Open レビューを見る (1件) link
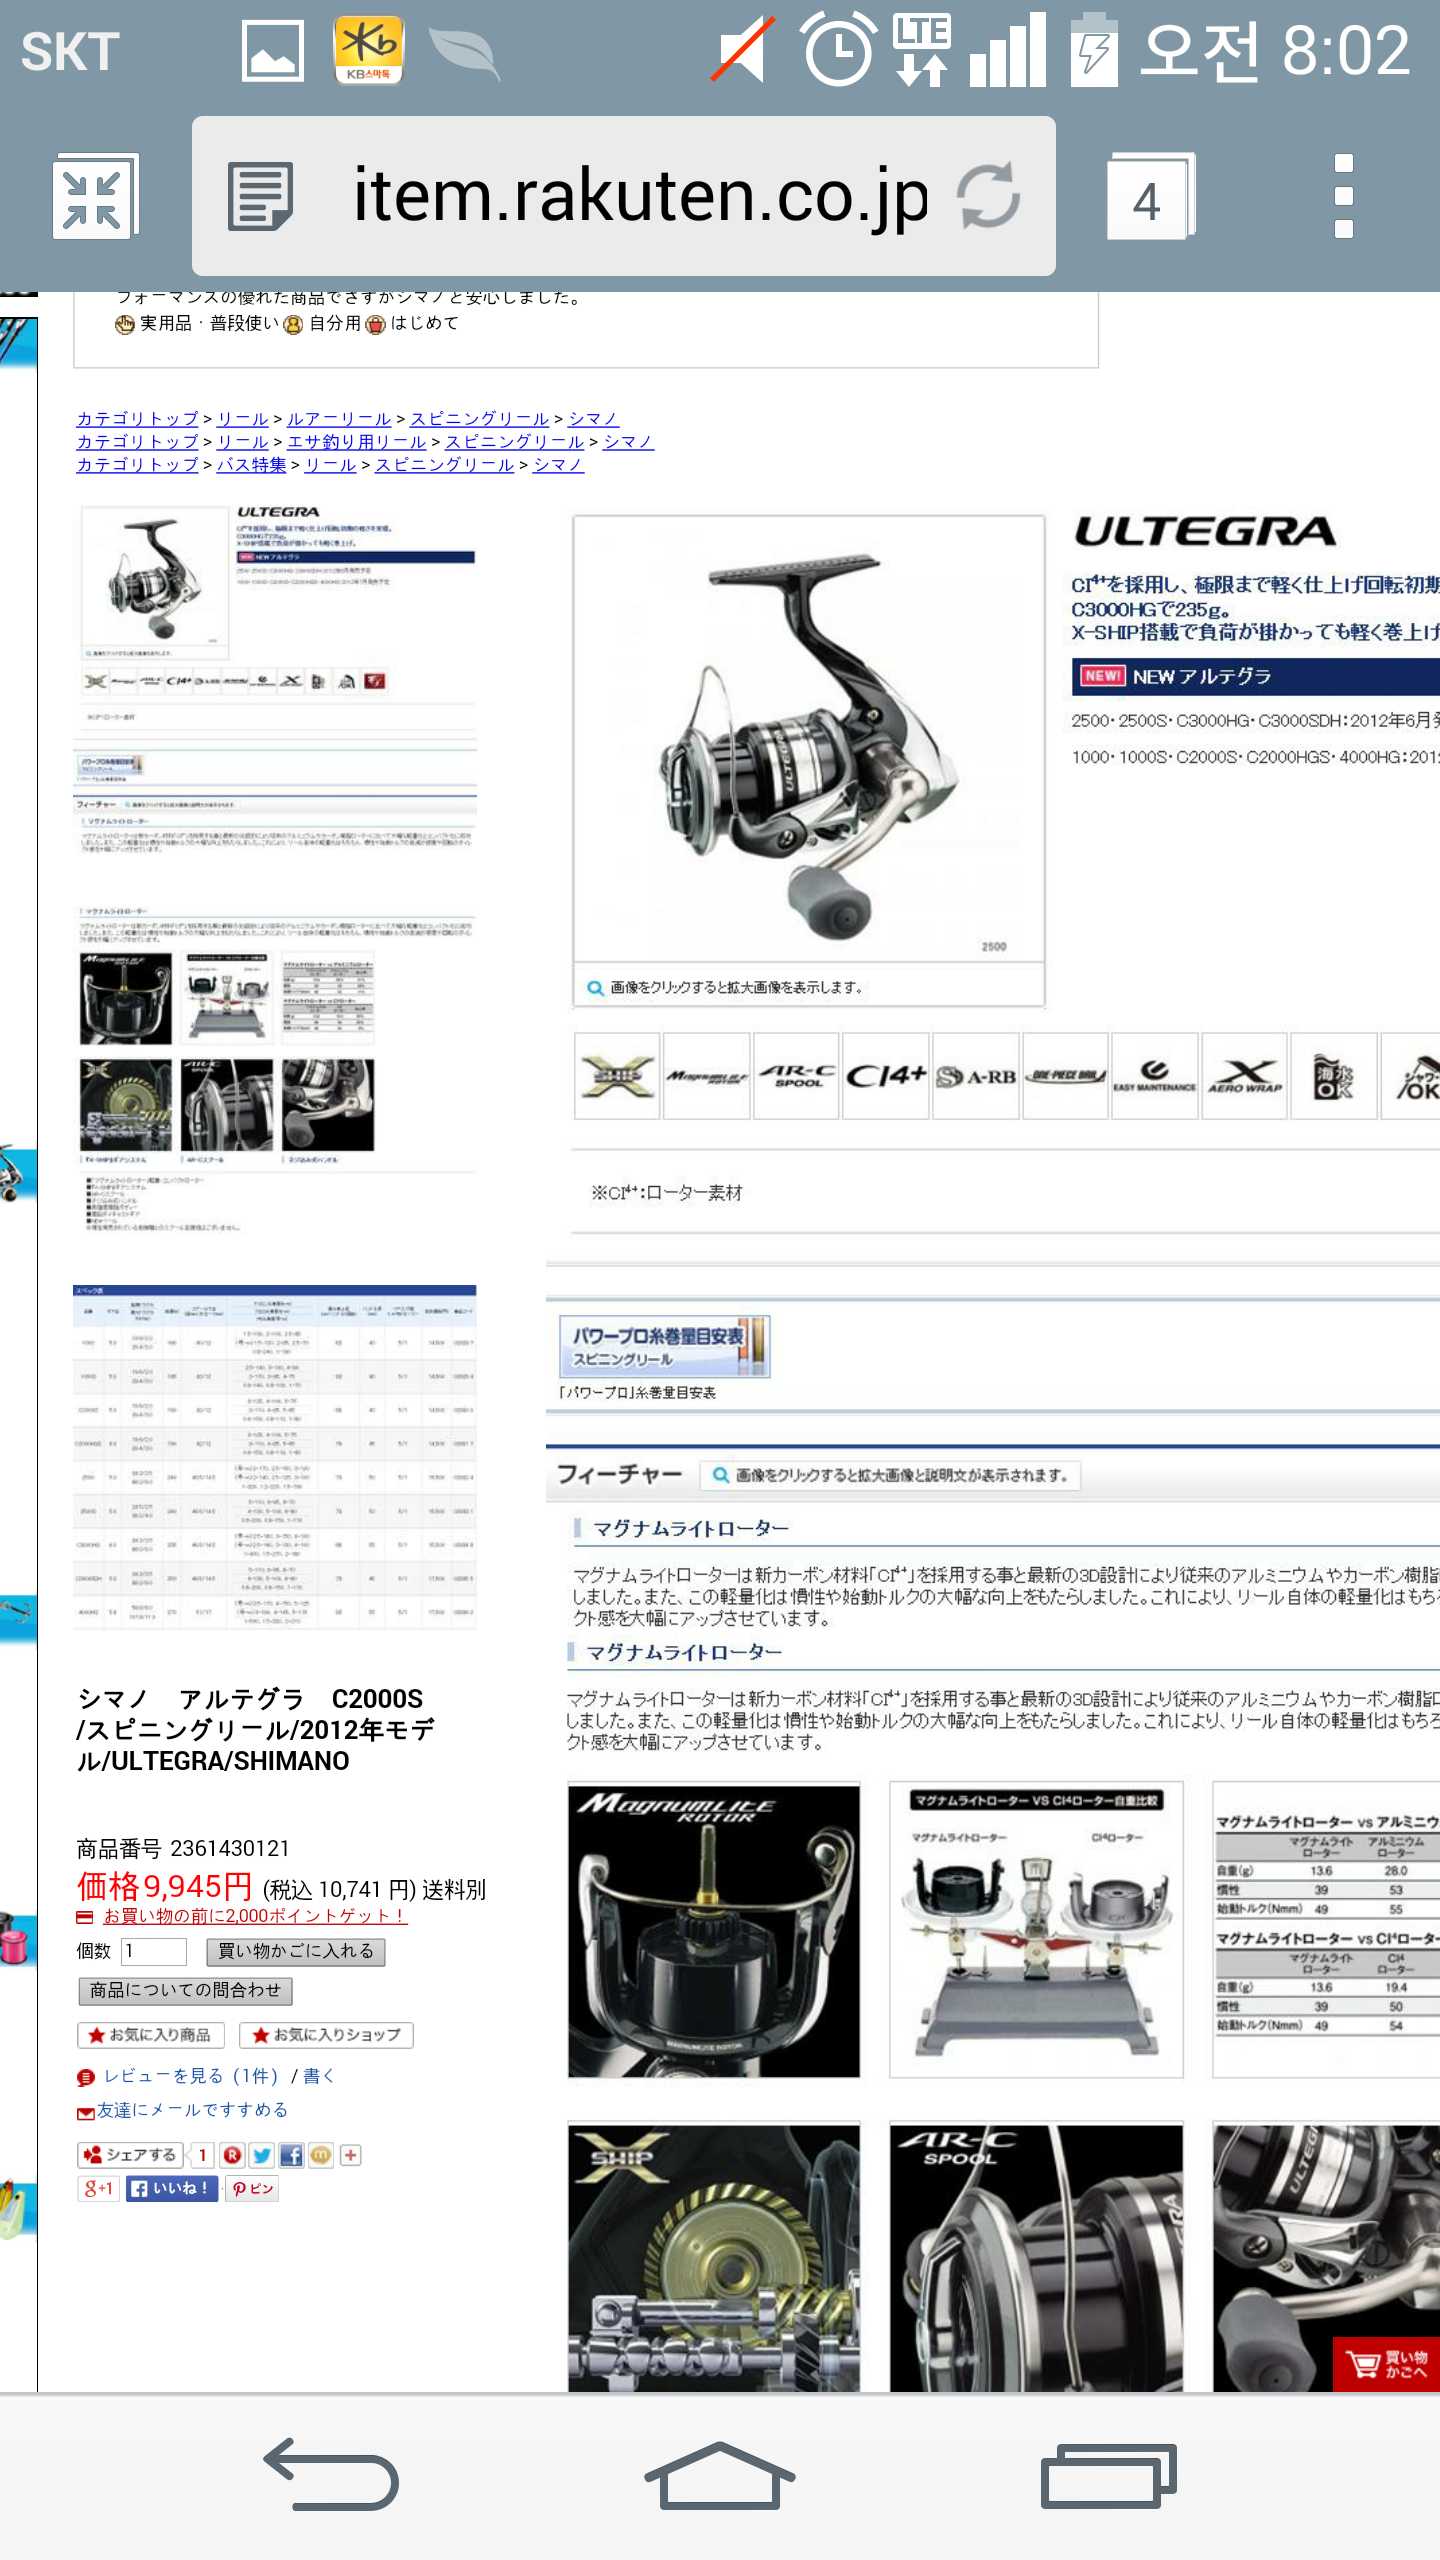 191,2076
